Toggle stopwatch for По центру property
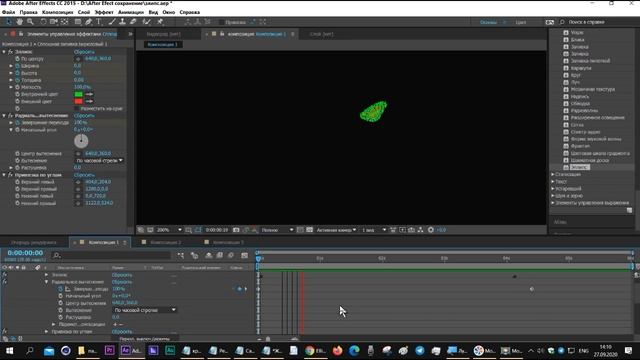Viewport: 640px width, 360px height. coord(17,59)
